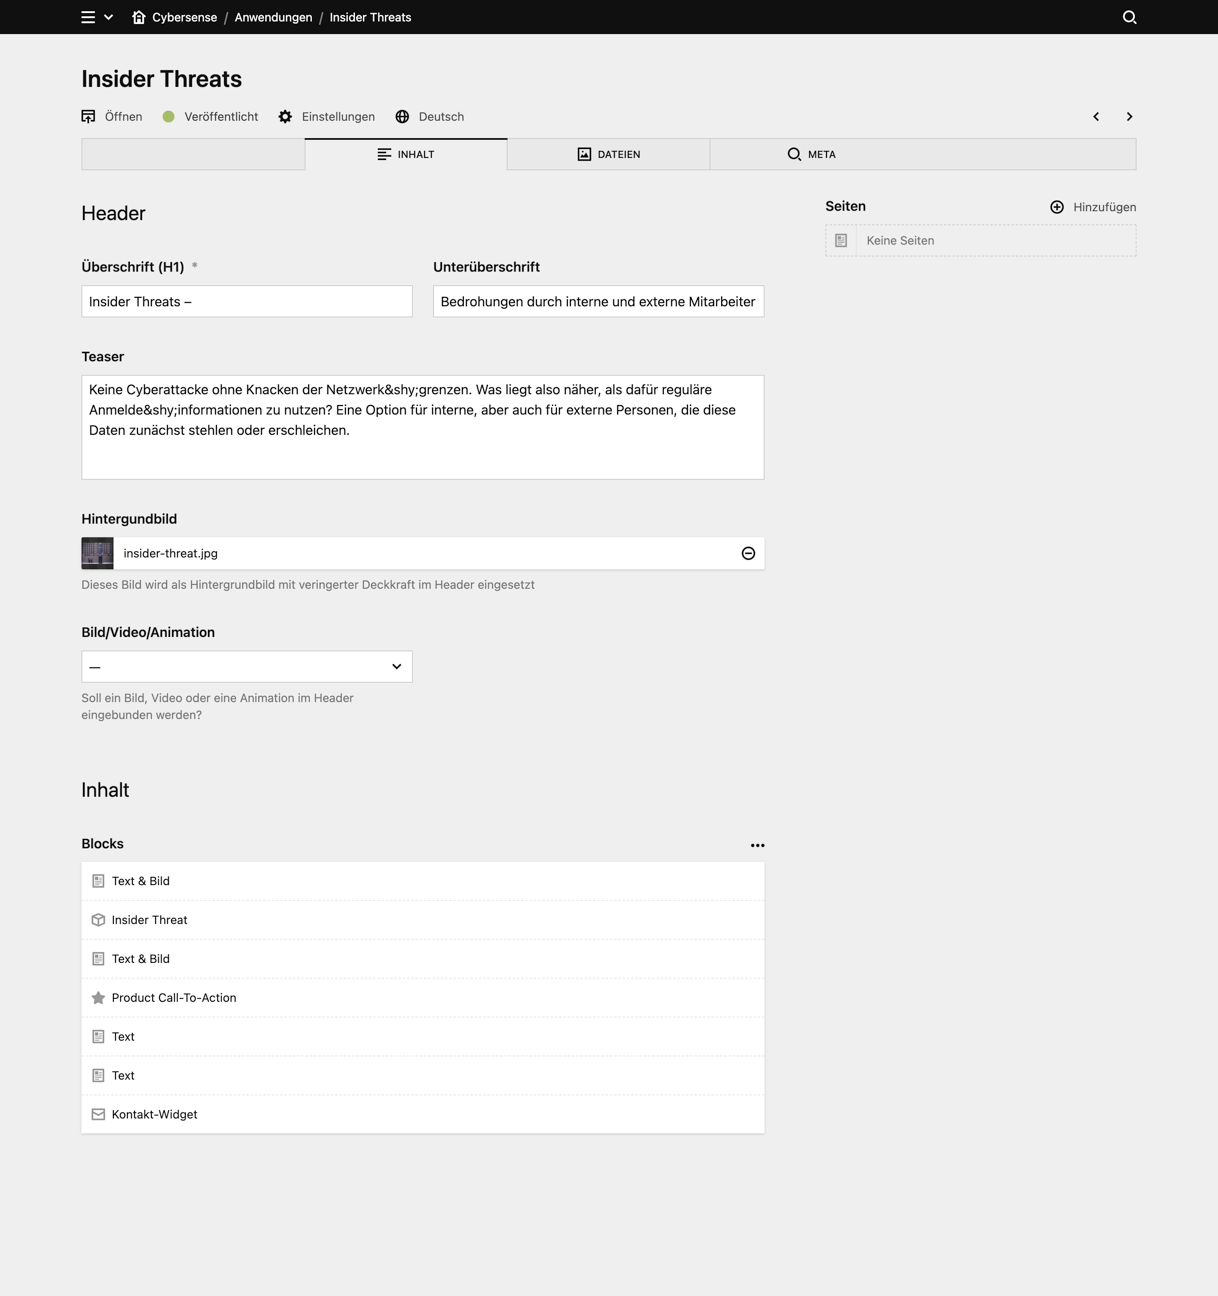This screenshot has height=1296, width=1218.
Task: Open the Insider Threat block
Action: 423,920
